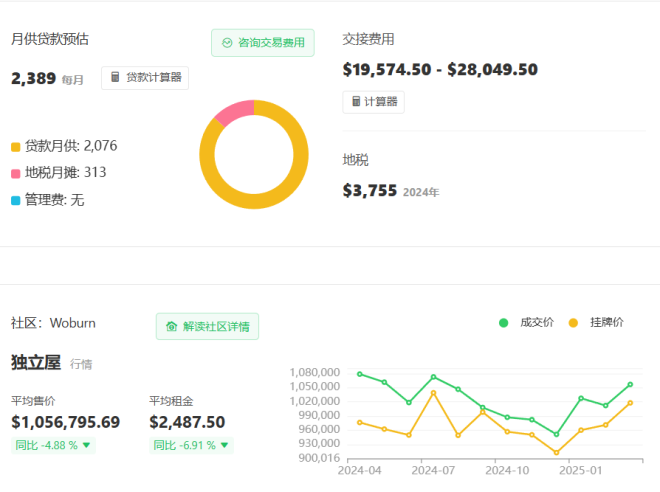Toggle 挂牌价 yellow legend dot
The height and width of the screenshot is (492, 660).
pyautogui.click(x=573, y=323)
